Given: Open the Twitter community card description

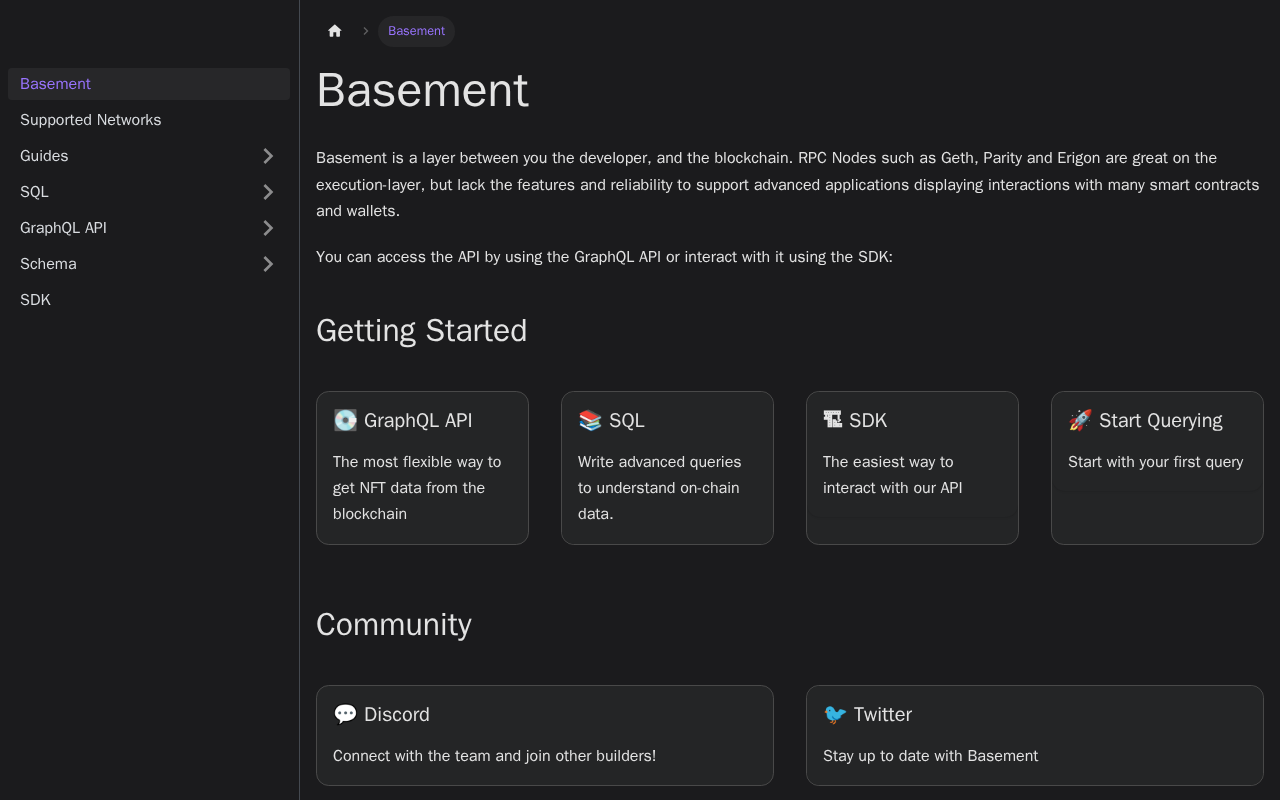Looking at the screenshot, I should point(931,756).
